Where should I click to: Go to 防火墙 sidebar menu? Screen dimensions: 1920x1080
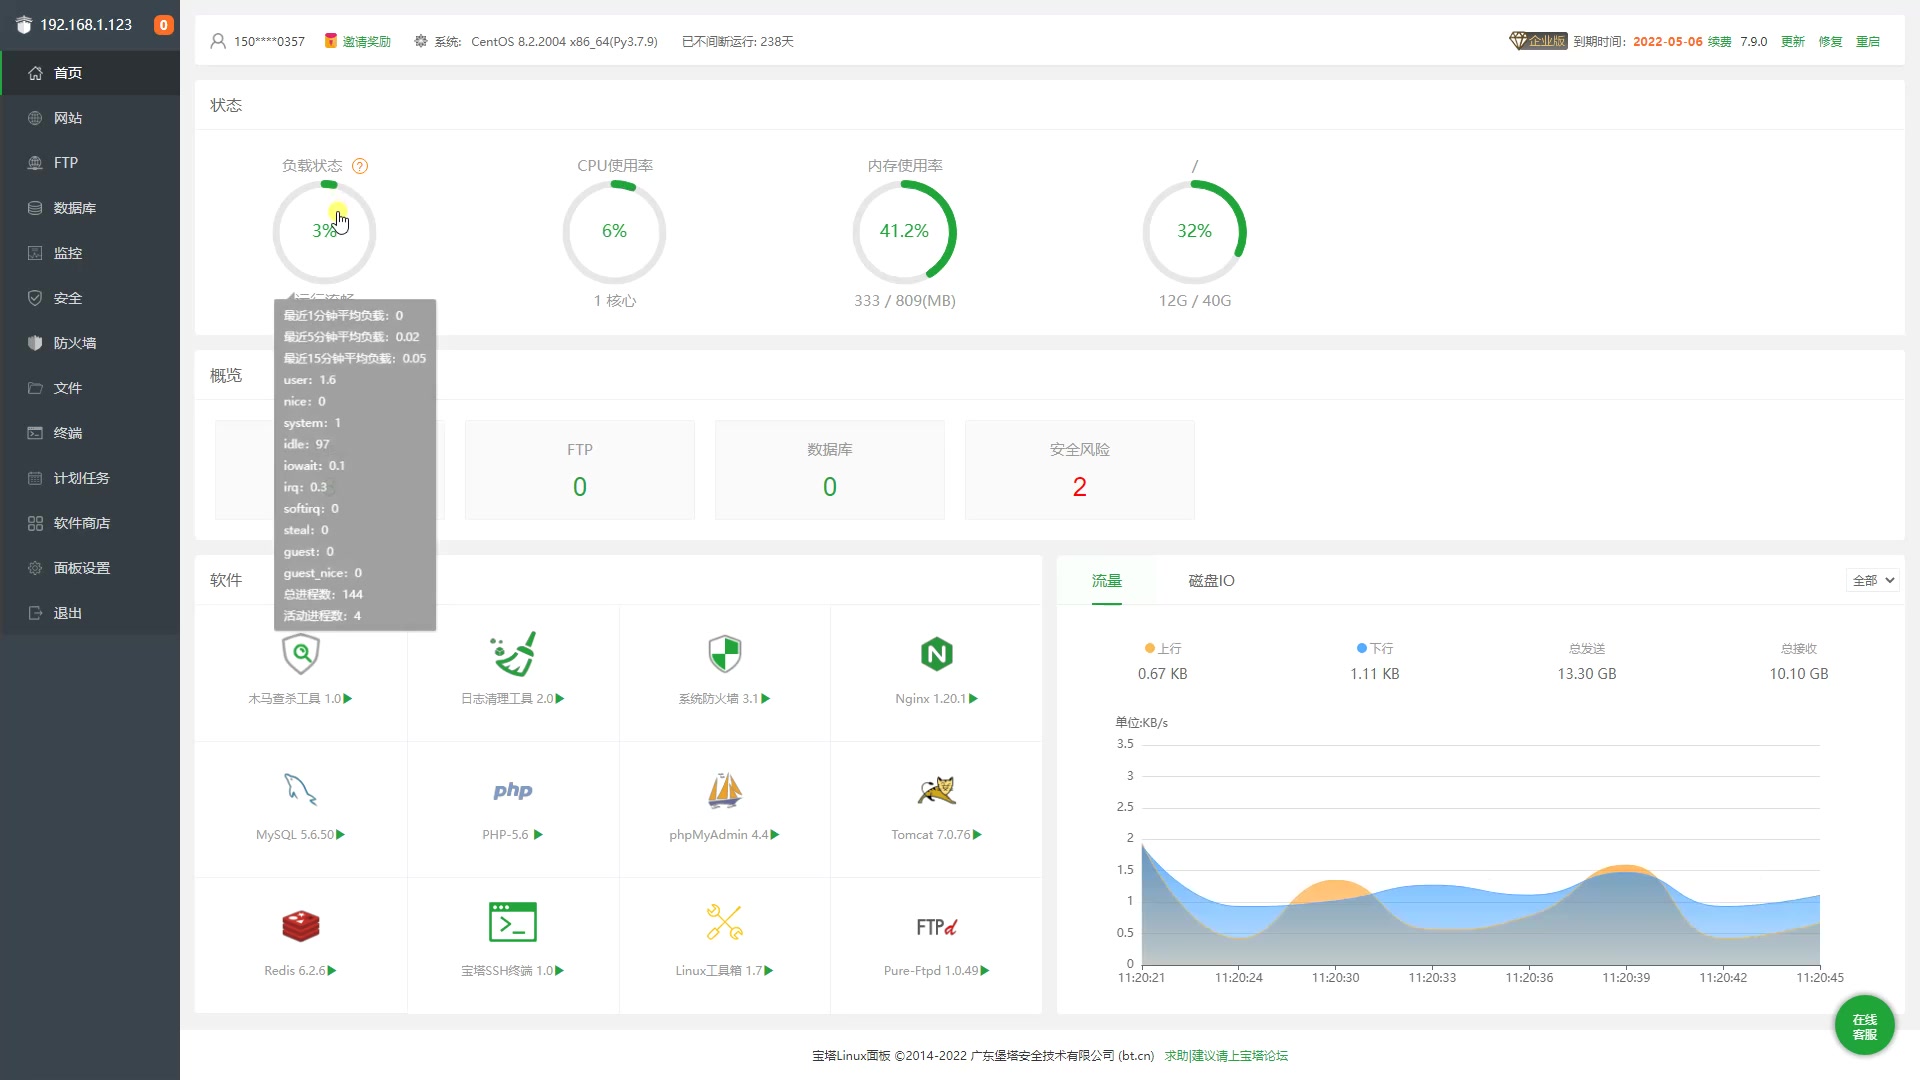tap(75, 343)
